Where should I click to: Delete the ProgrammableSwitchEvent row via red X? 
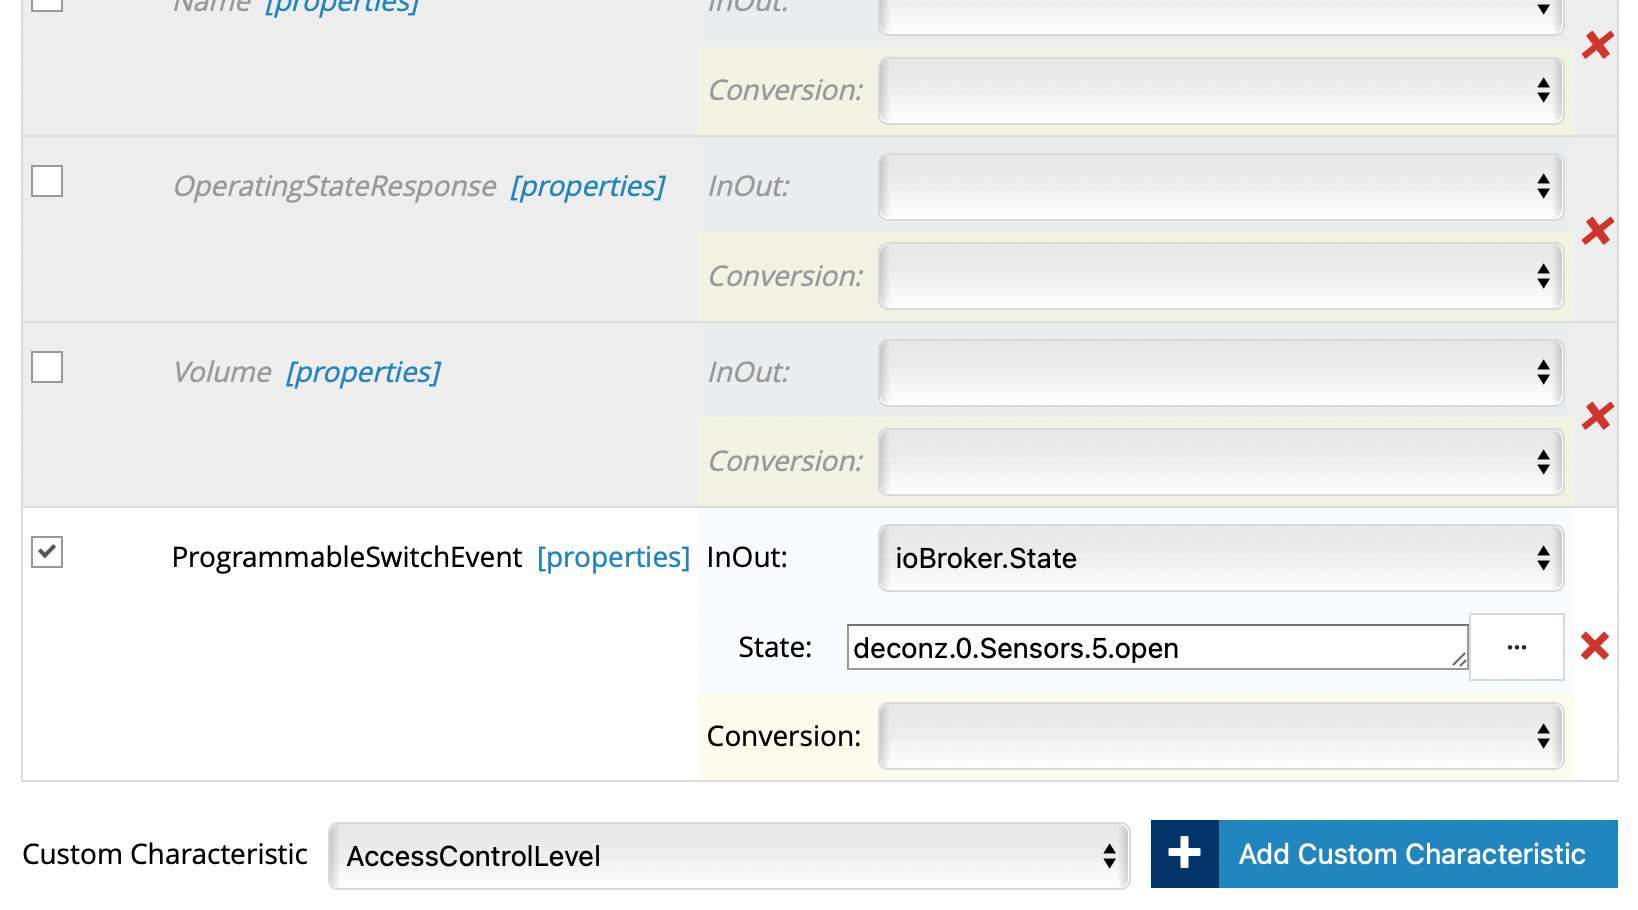point(1595,646)
